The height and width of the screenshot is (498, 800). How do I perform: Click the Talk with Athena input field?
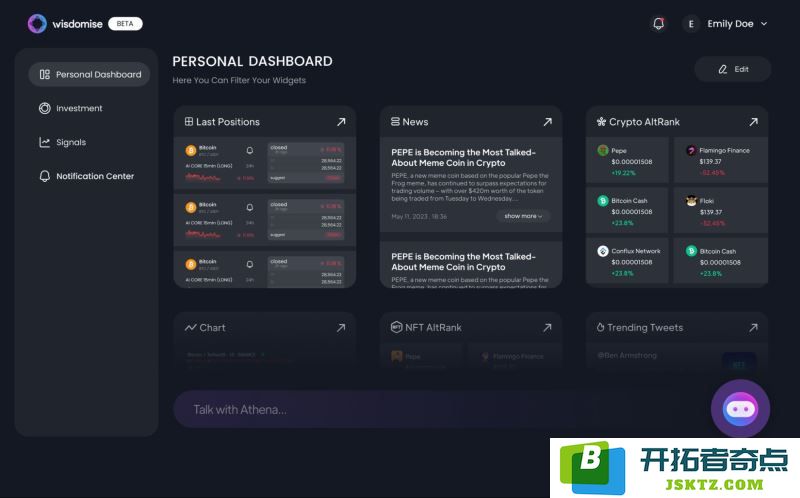(439, 409)
